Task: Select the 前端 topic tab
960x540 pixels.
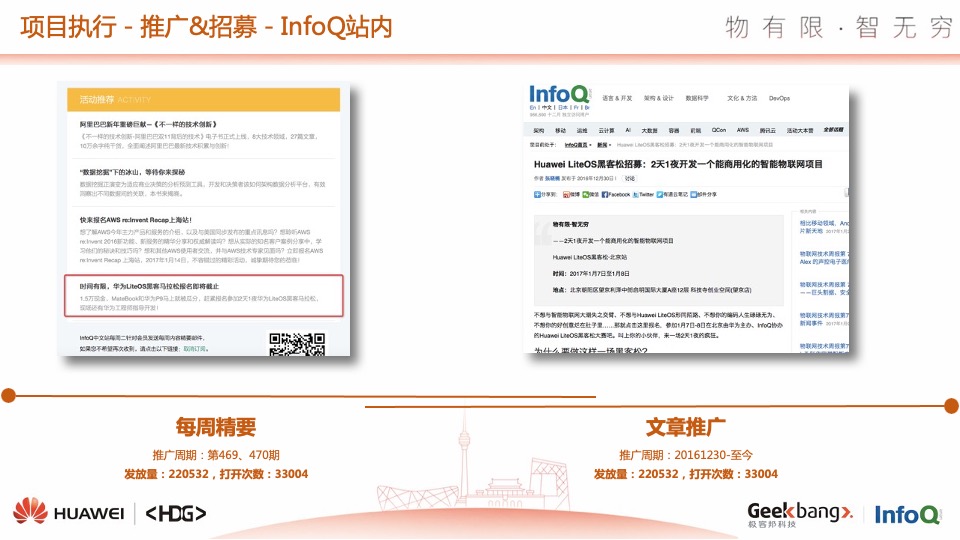Action: click(696, 130)
